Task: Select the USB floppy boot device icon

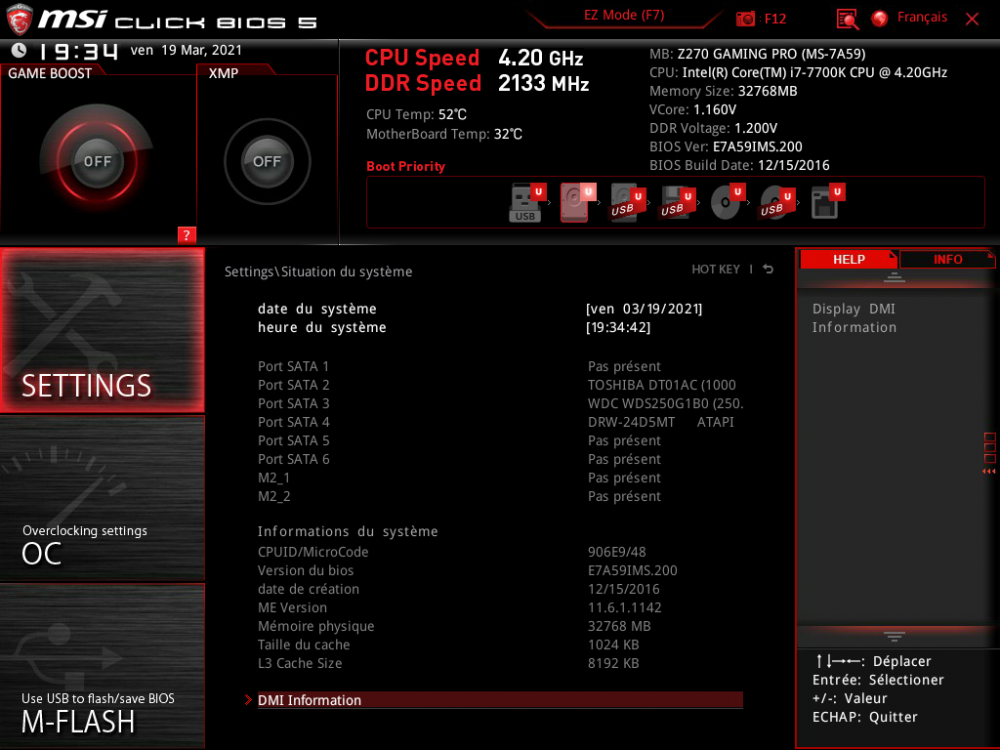Action: click(x=677, y=203)
